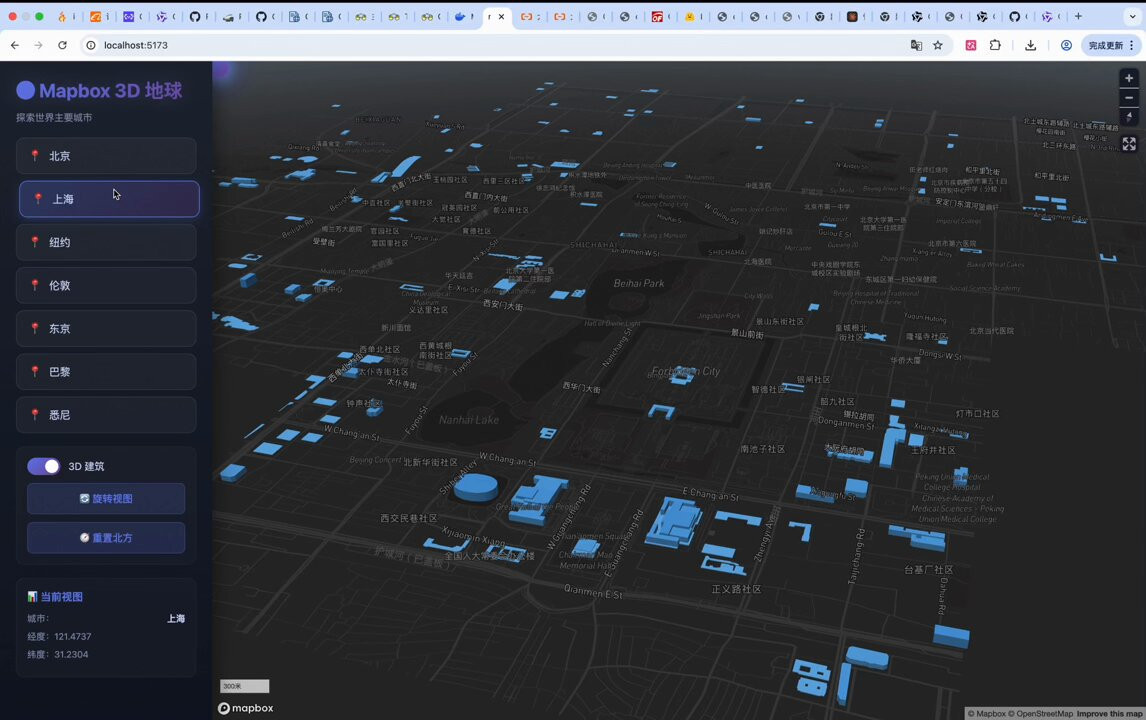
Task: Click the compass reset bearing control
Action: (x=1128, y=117)
